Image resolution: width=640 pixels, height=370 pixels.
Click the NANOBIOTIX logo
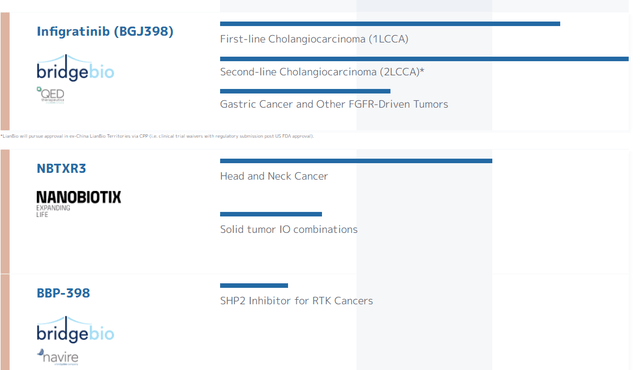click(x=78, y=204)
